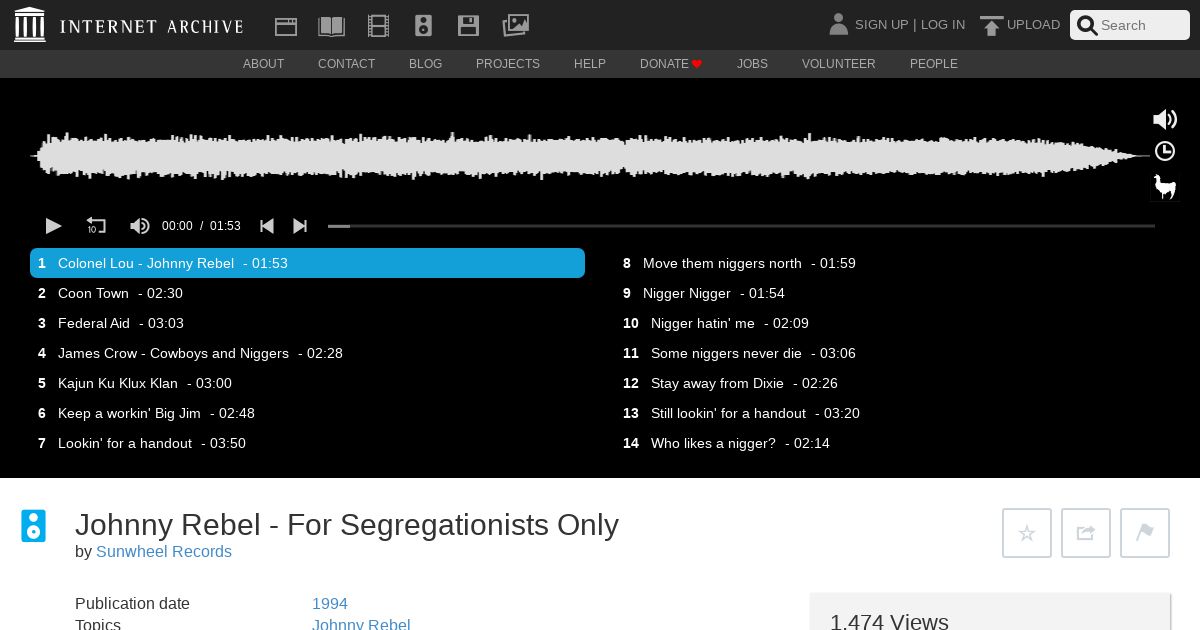Click the Log In link
This screenshot has height=630, width=1200.
943,25
